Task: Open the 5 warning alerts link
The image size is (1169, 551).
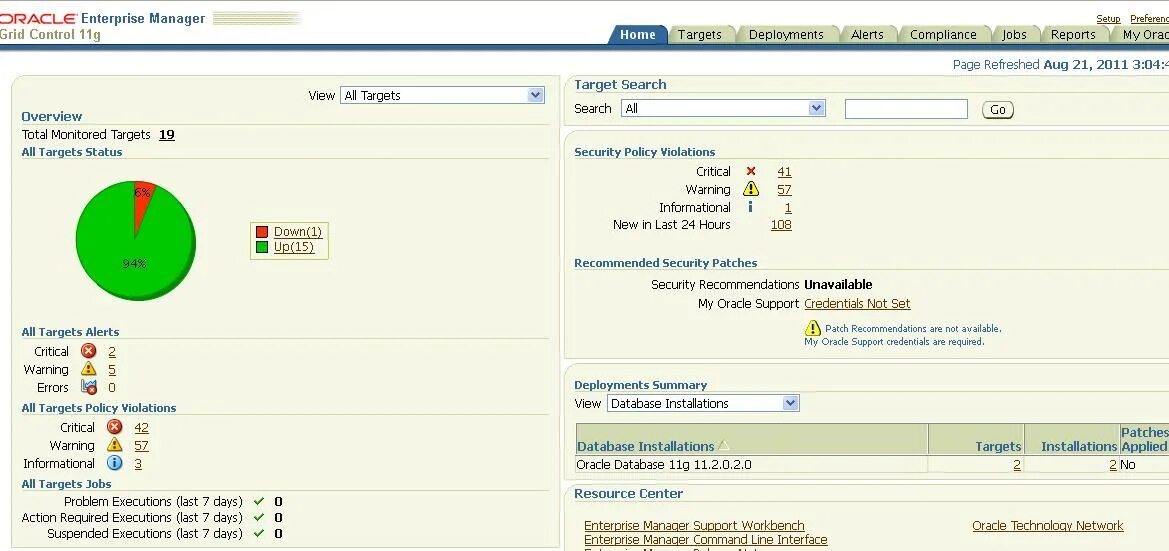Action: point(112,369)
